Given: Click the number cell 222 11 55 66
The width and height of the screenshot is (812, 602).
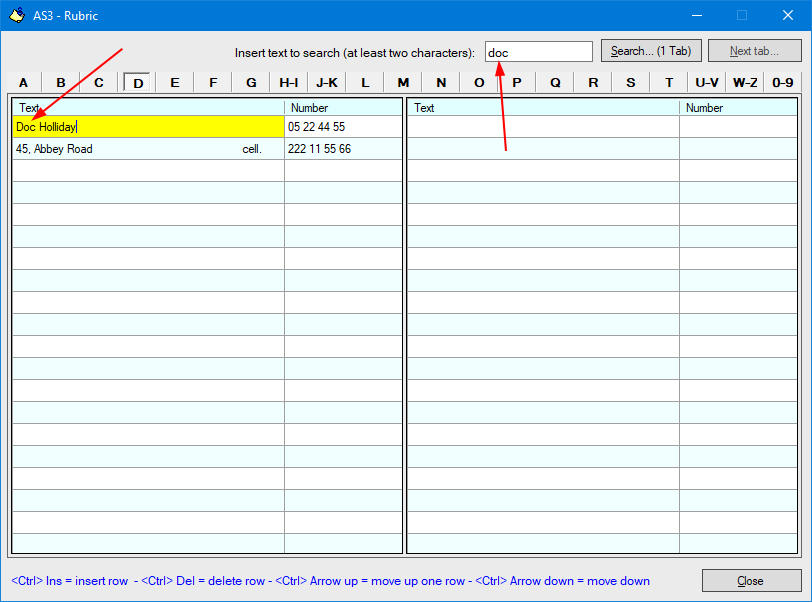Looking at the screenshot, I should 342,149.
